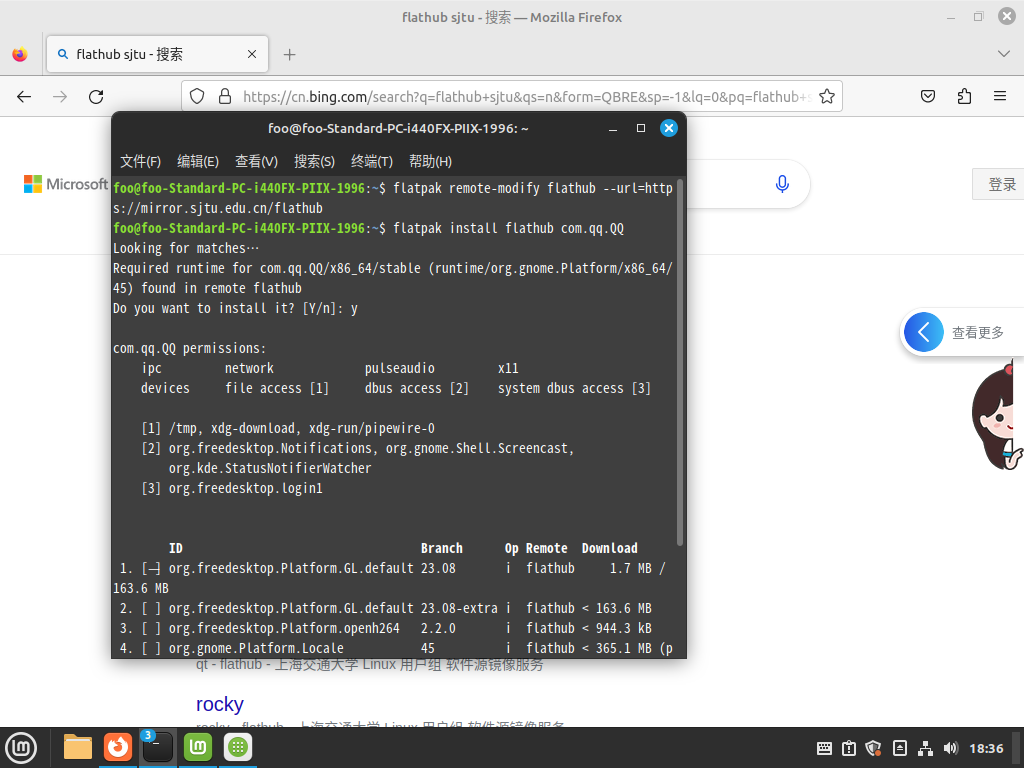This screenshot has width=1024, height=768.
Task: Open the 文件(F) menu in terminal
Action: [x=140, y=161]
